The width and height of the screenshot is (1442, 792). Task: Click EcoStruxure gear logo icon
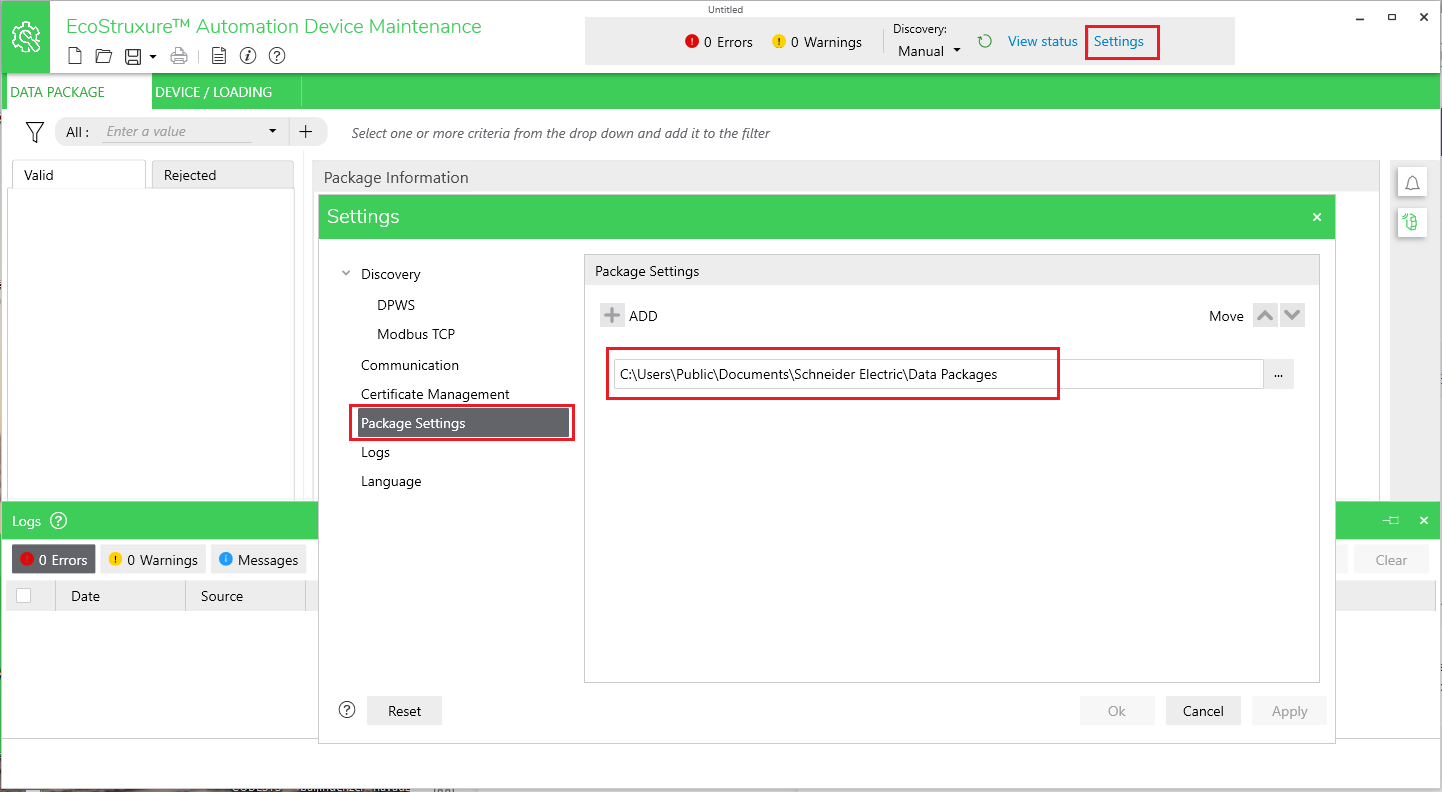[27, 38]
